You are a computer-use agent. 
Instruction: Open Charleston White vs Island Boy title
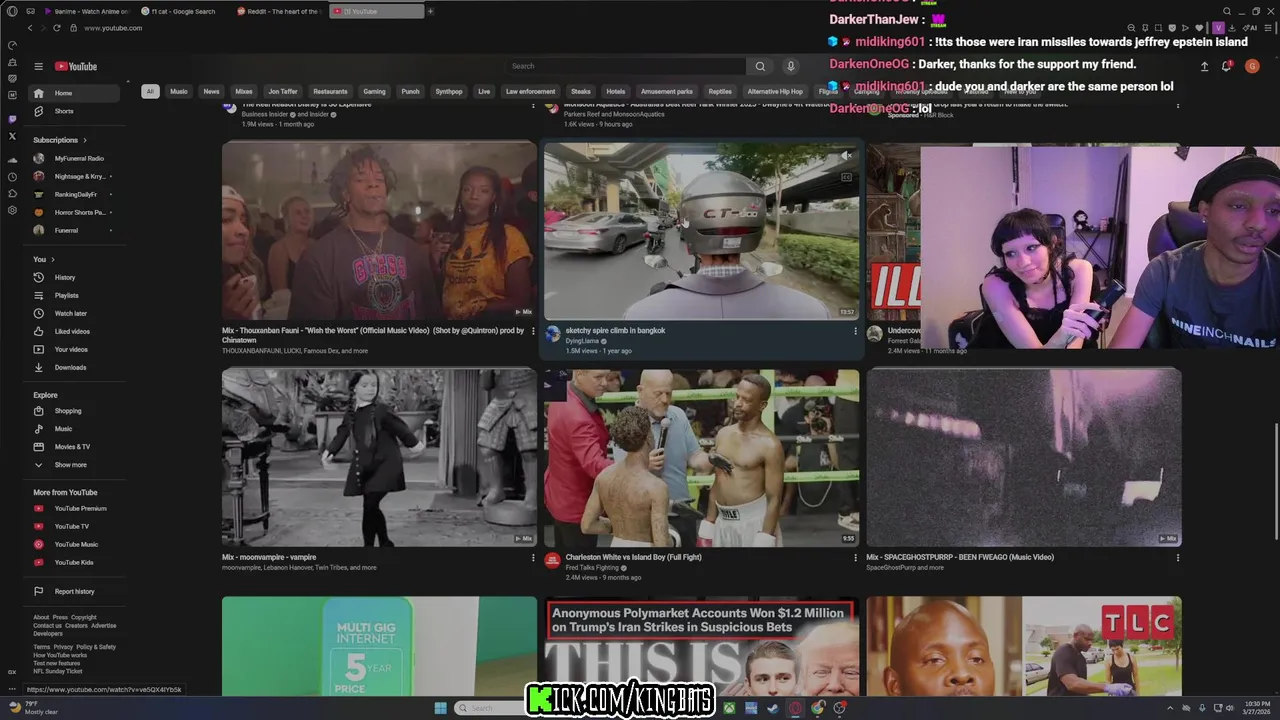pos(634,557)
